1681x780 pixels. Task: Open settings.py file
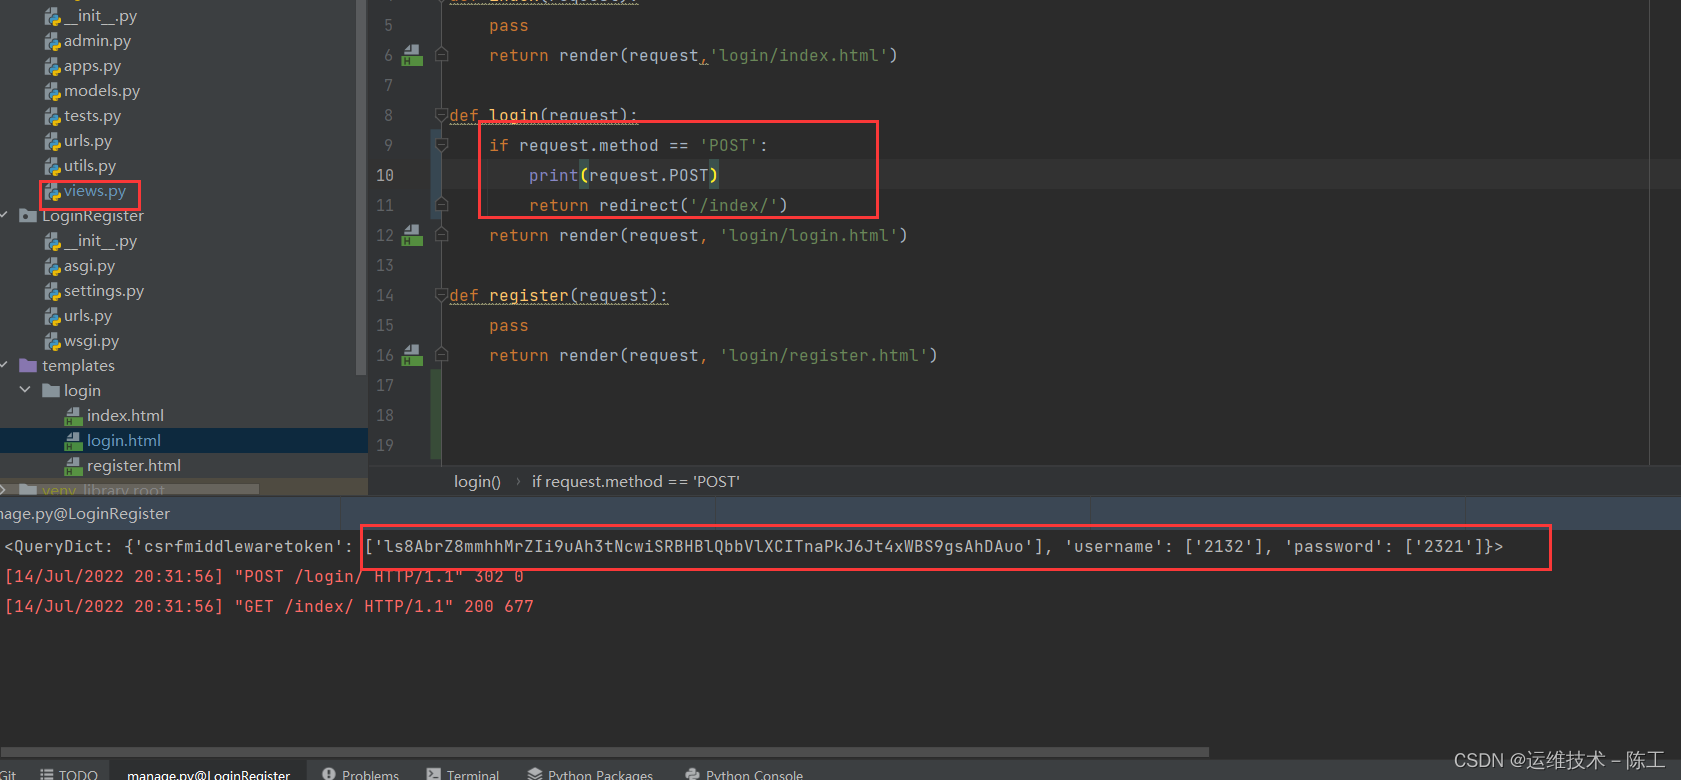pyautogui.click(x=104, y=291)
